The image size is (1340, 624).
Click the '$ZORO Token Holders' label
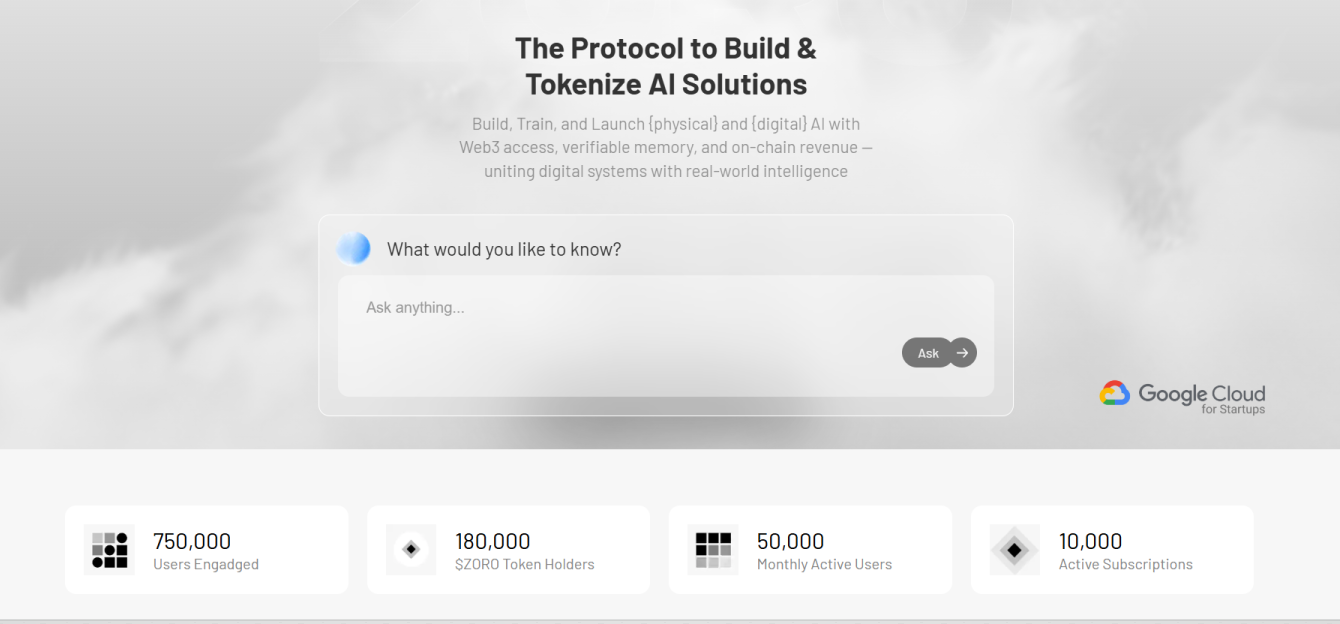[525, 564]
